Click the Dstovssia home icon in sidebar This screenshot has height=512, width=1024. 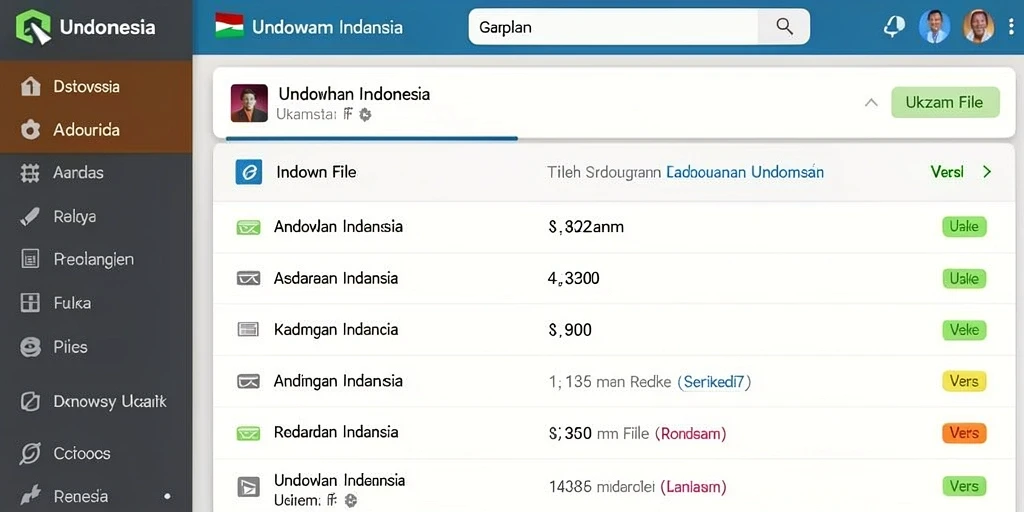click(30, 86)
